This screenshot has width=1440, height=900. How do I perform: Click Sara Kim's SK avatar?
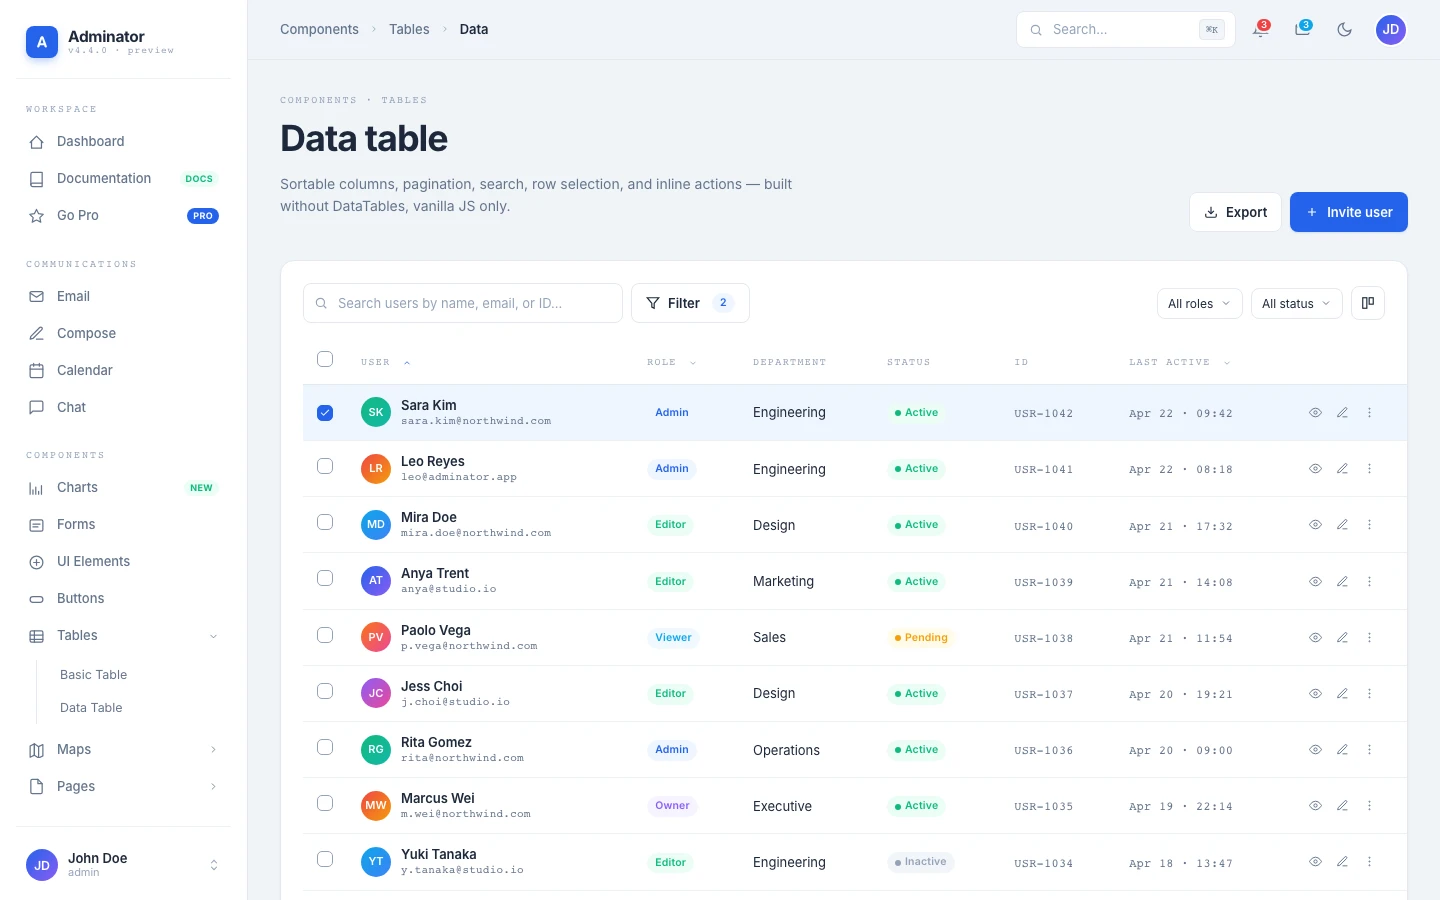click(x=376, y=412)
